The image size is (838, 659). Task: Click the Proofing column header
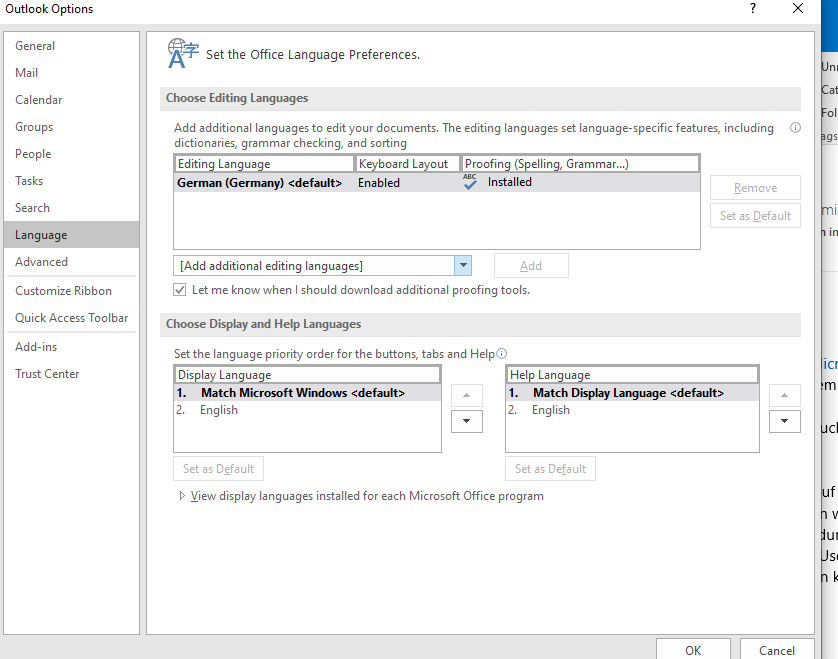click(x=580, y=164)
